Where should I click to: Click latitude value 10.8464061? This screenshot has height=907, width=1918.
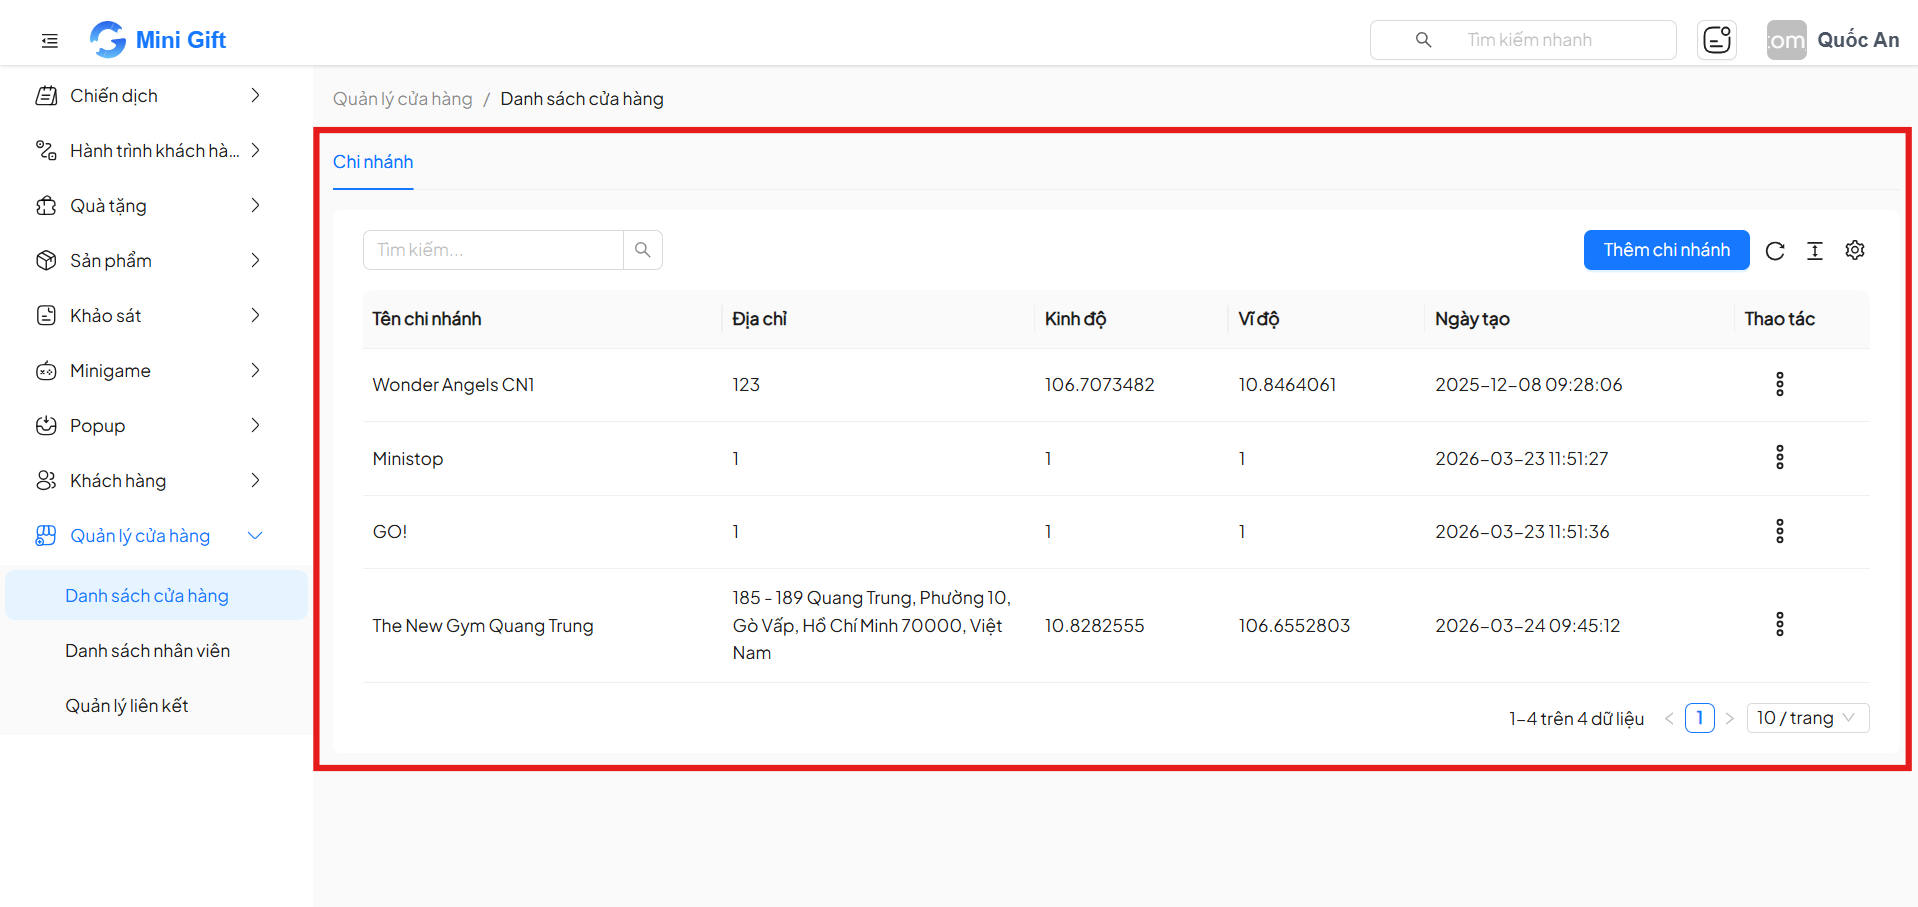[x=1287, y=385]
